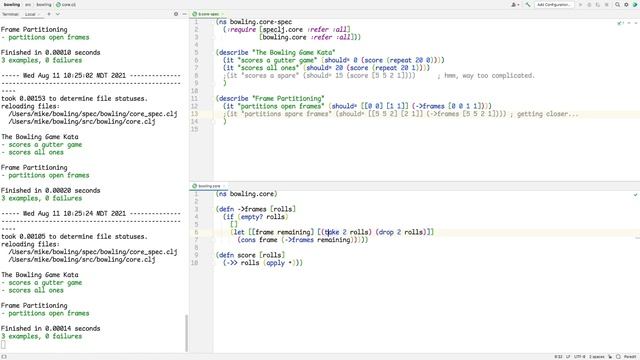This screenshot has height=360, width=640.
Task: Click 'partitions open frames' test code line
Action: (x=357, y=106)
